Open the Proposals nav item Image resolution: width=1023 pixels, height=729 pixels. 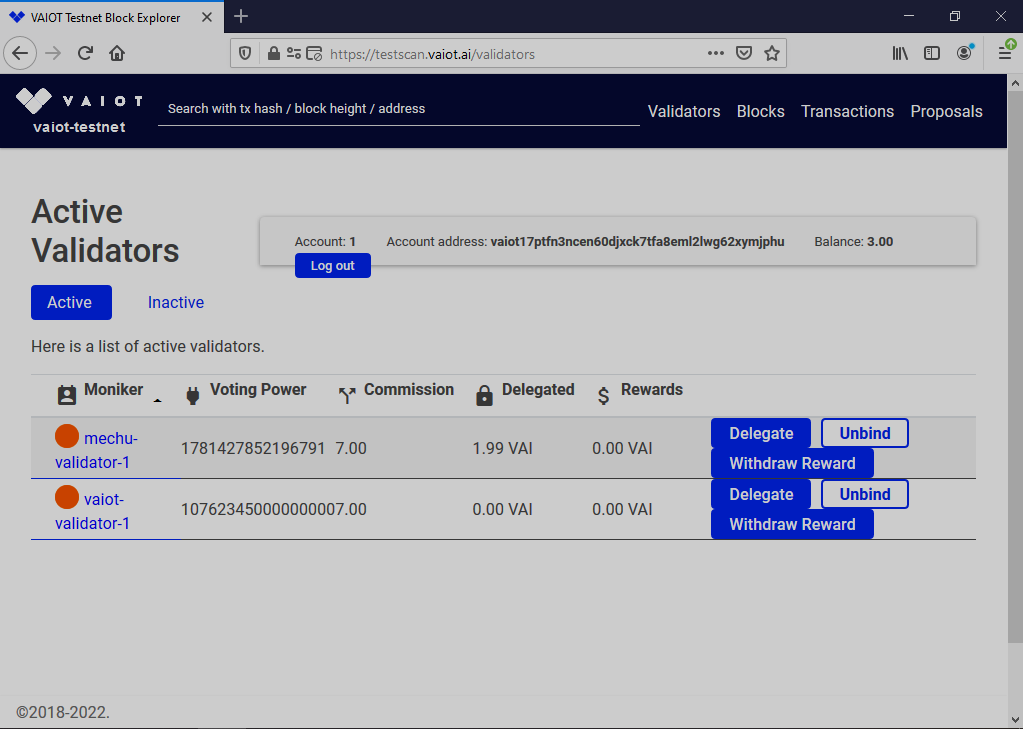point(947,112)
